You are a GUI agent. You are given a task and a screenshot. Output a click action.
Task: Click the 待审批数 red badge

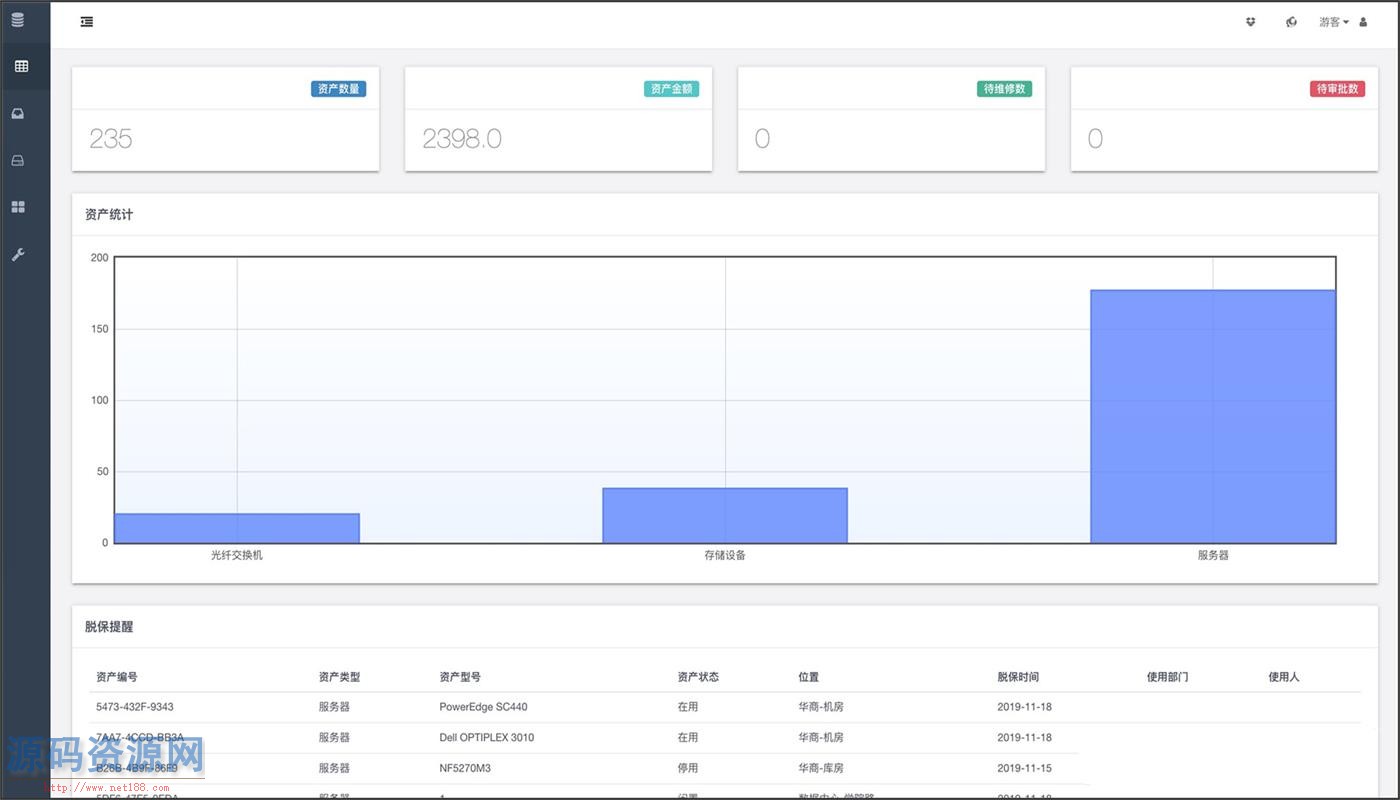[1337, 89]
